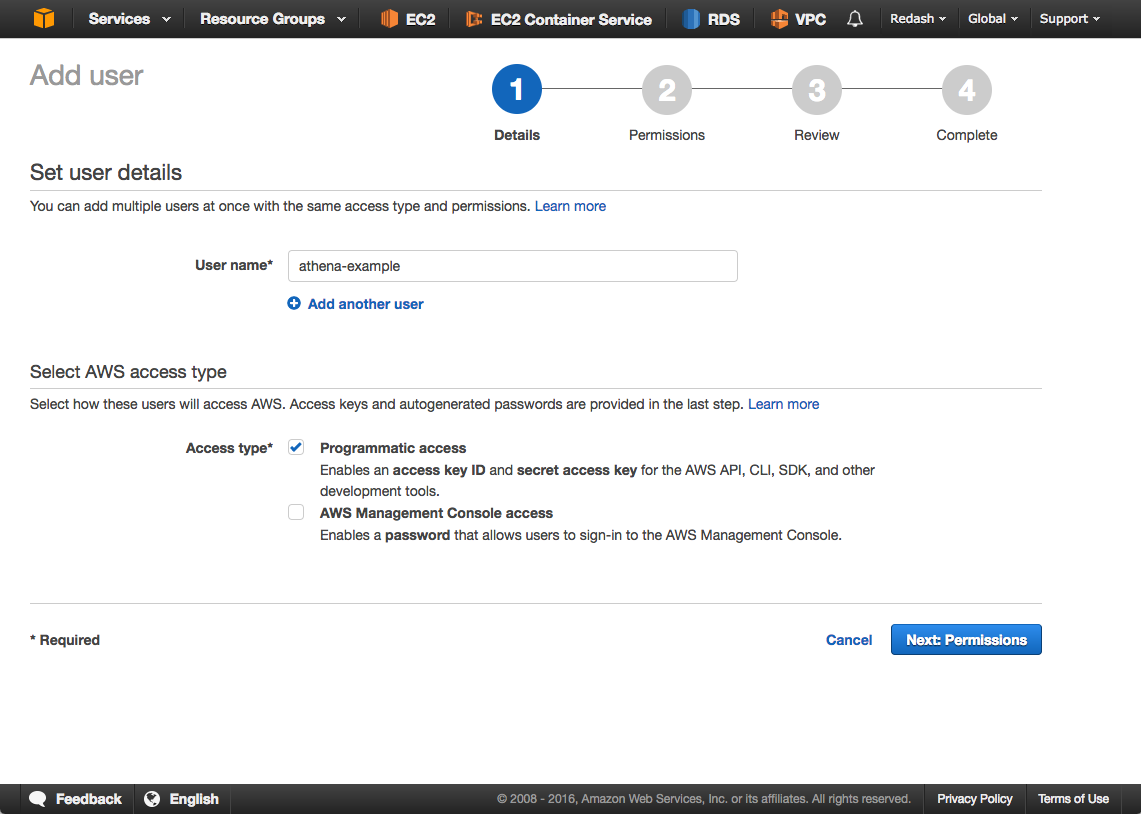The width and height of the screenshot is (1141, 814).
Task: Click the Next: Permissions button
Action: tap(966, 640)
